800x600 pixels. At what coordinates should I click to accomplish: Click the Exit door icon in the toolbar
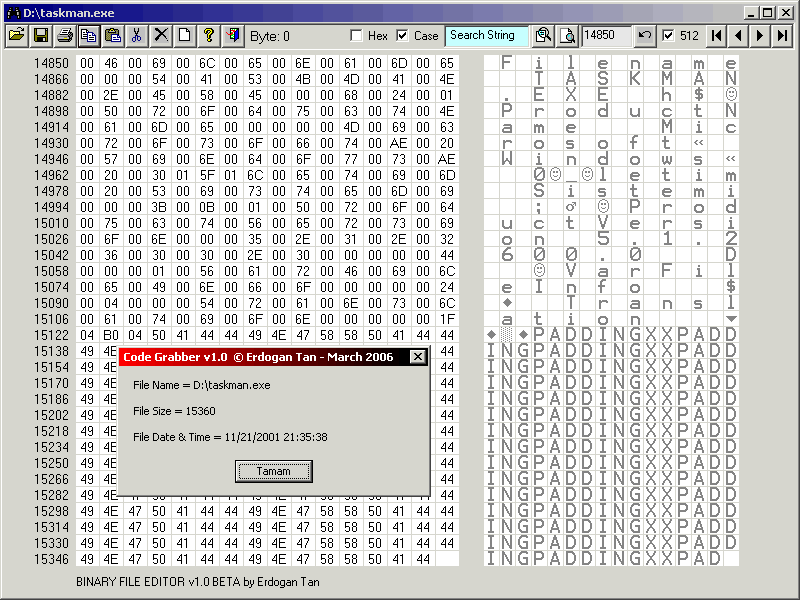tap(232, 35)
